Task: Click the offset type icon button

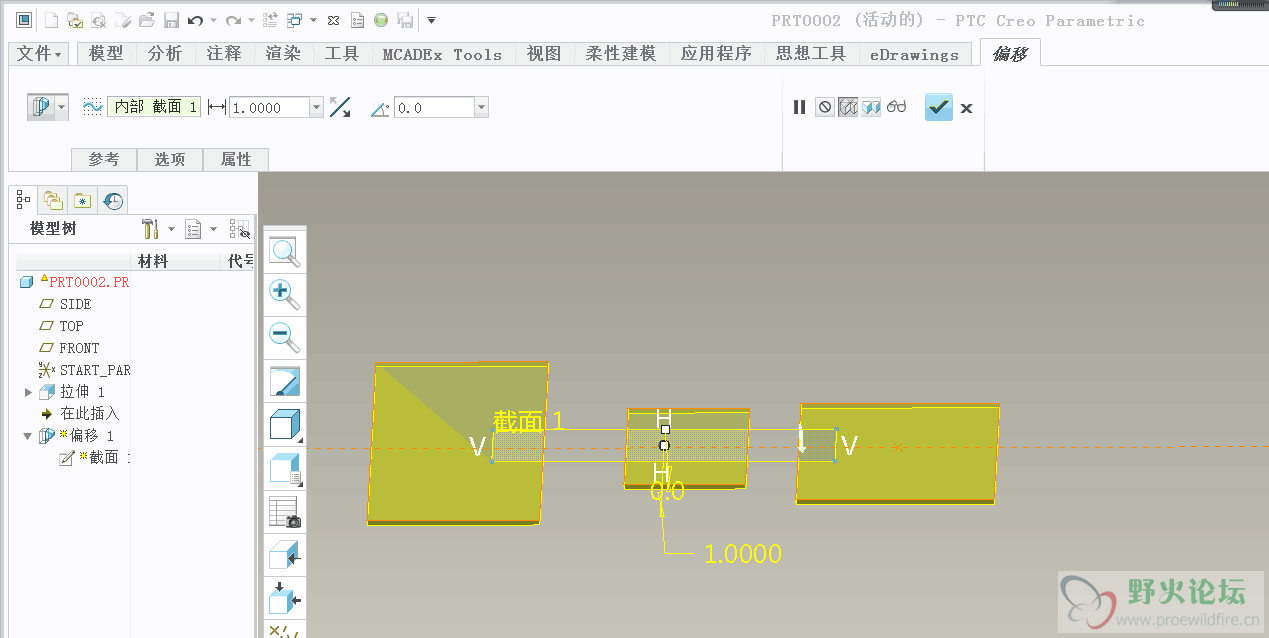Action: point(41,107)
